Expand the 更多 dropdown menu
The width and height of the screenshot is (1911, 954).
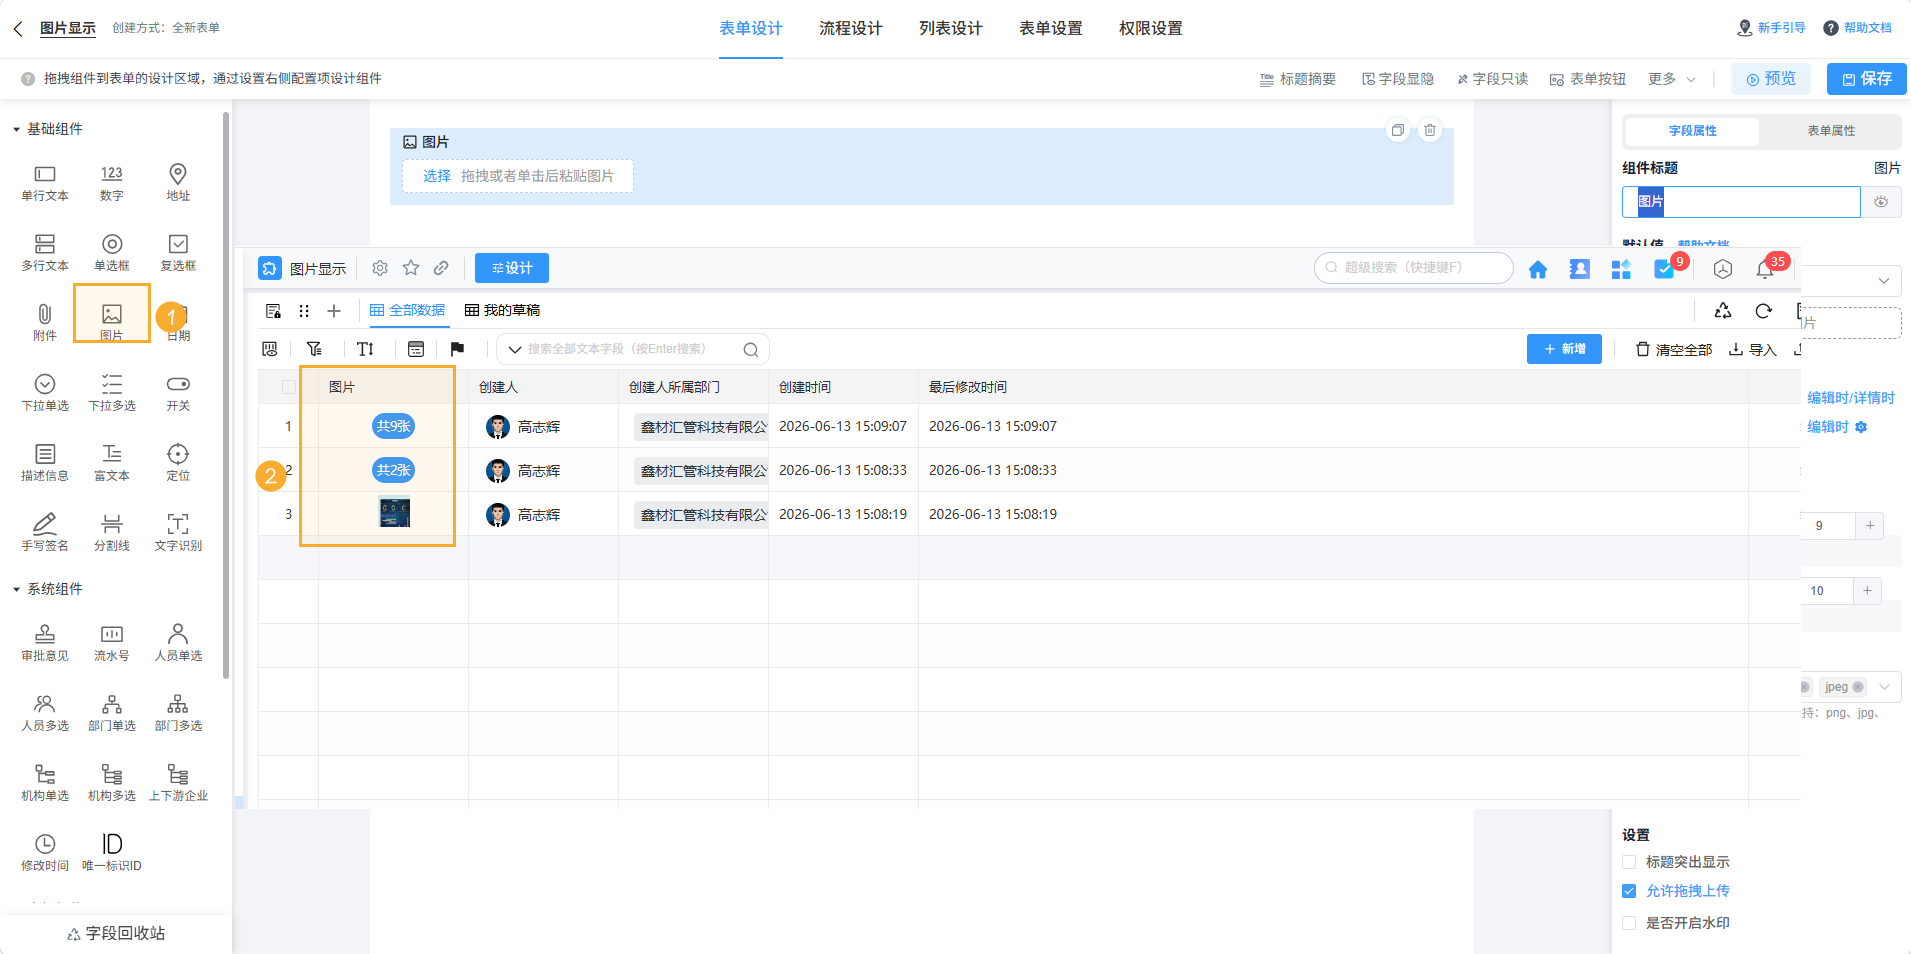(x=1672, y=79)
